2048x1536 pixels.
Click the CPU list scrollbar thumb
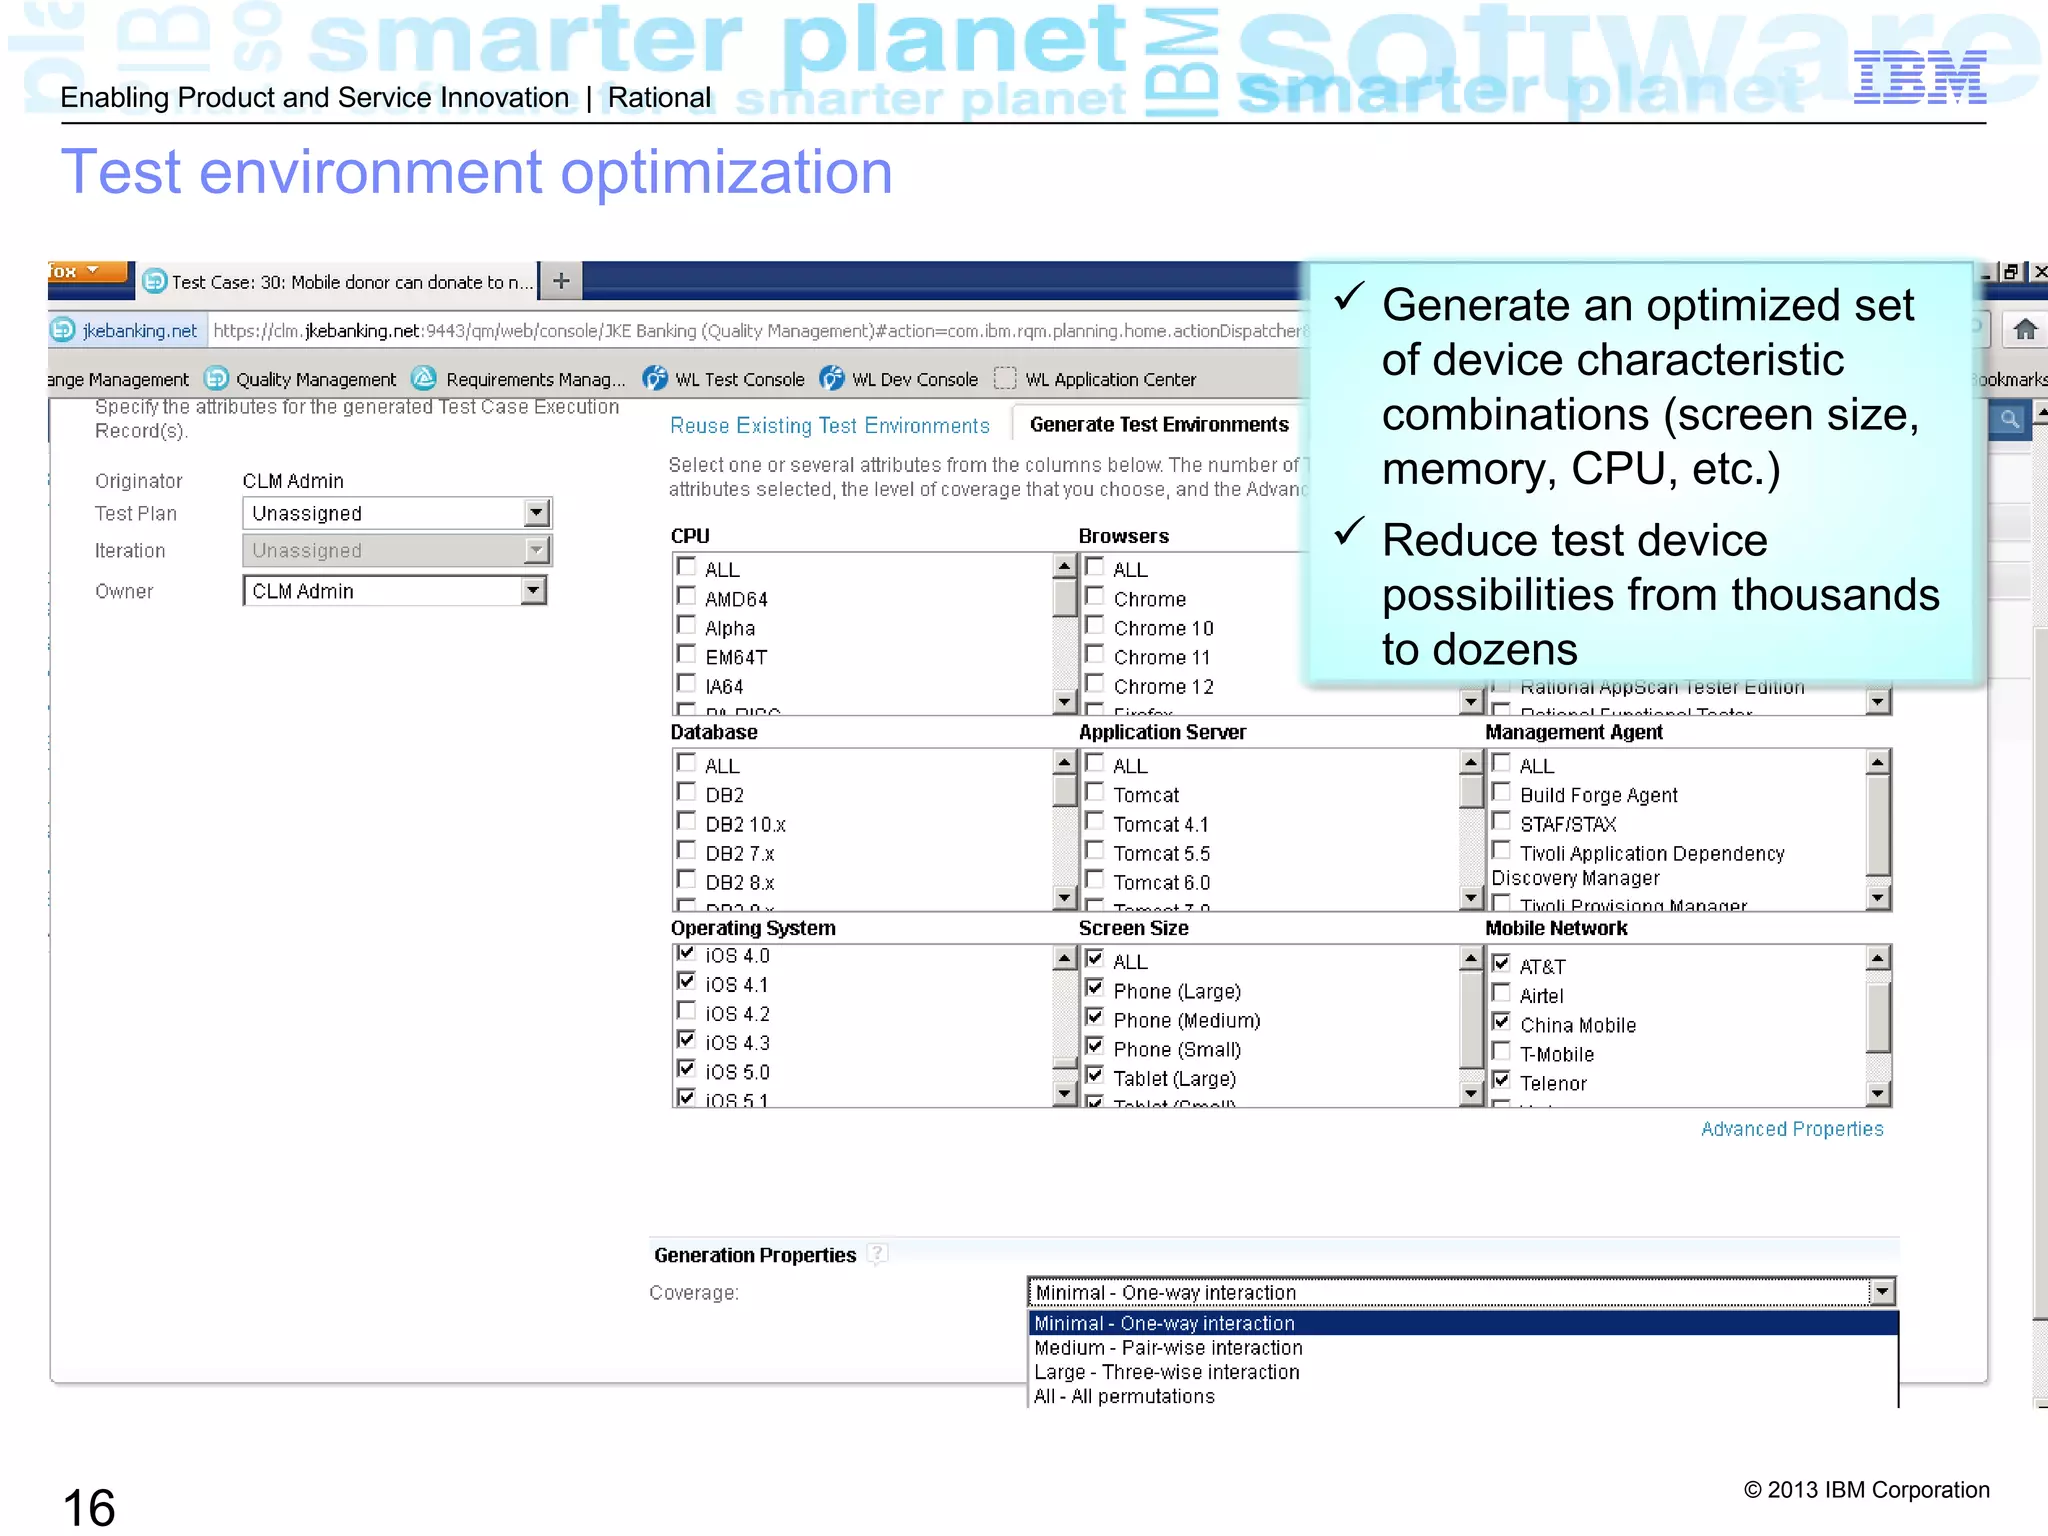(1064, 597)
